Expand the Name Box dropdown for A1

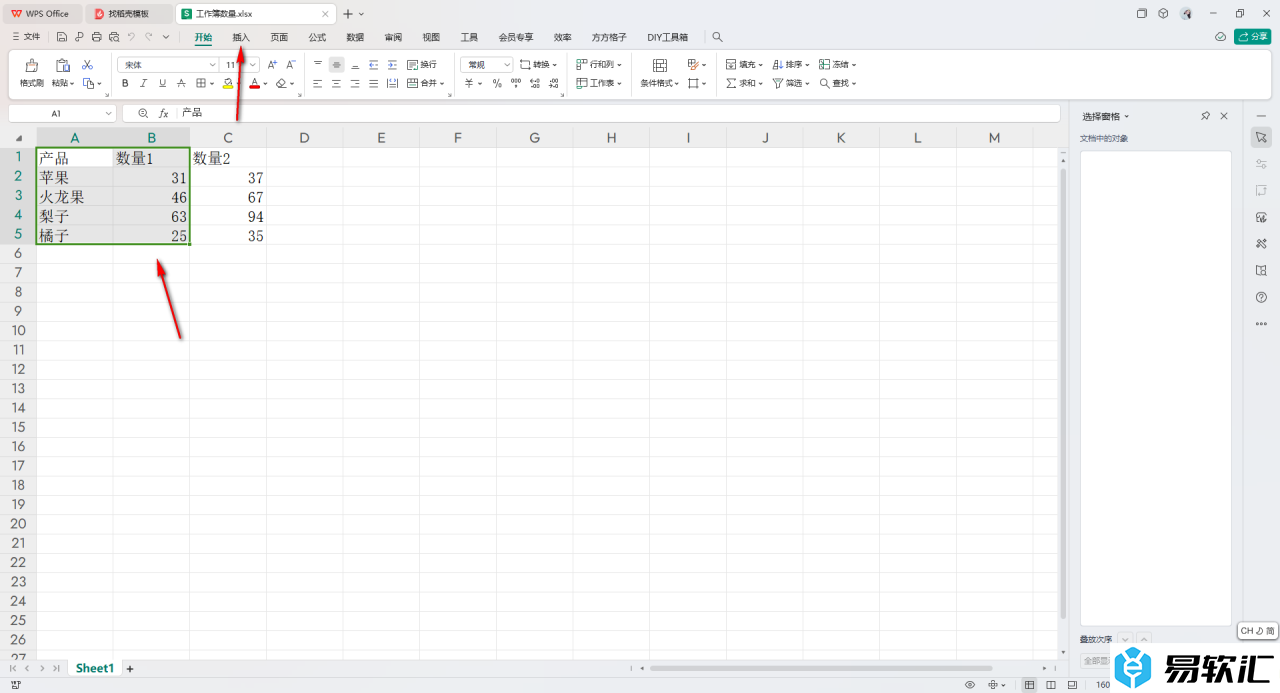108,114
